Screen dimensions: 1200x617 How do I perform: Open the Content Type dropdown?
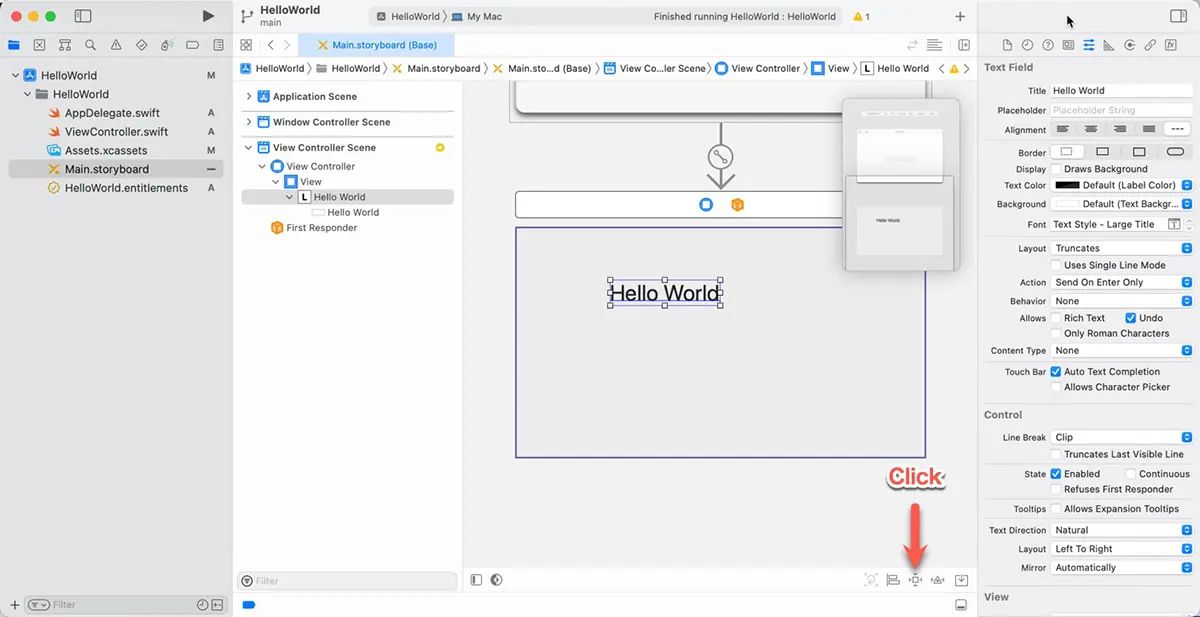1122,351
